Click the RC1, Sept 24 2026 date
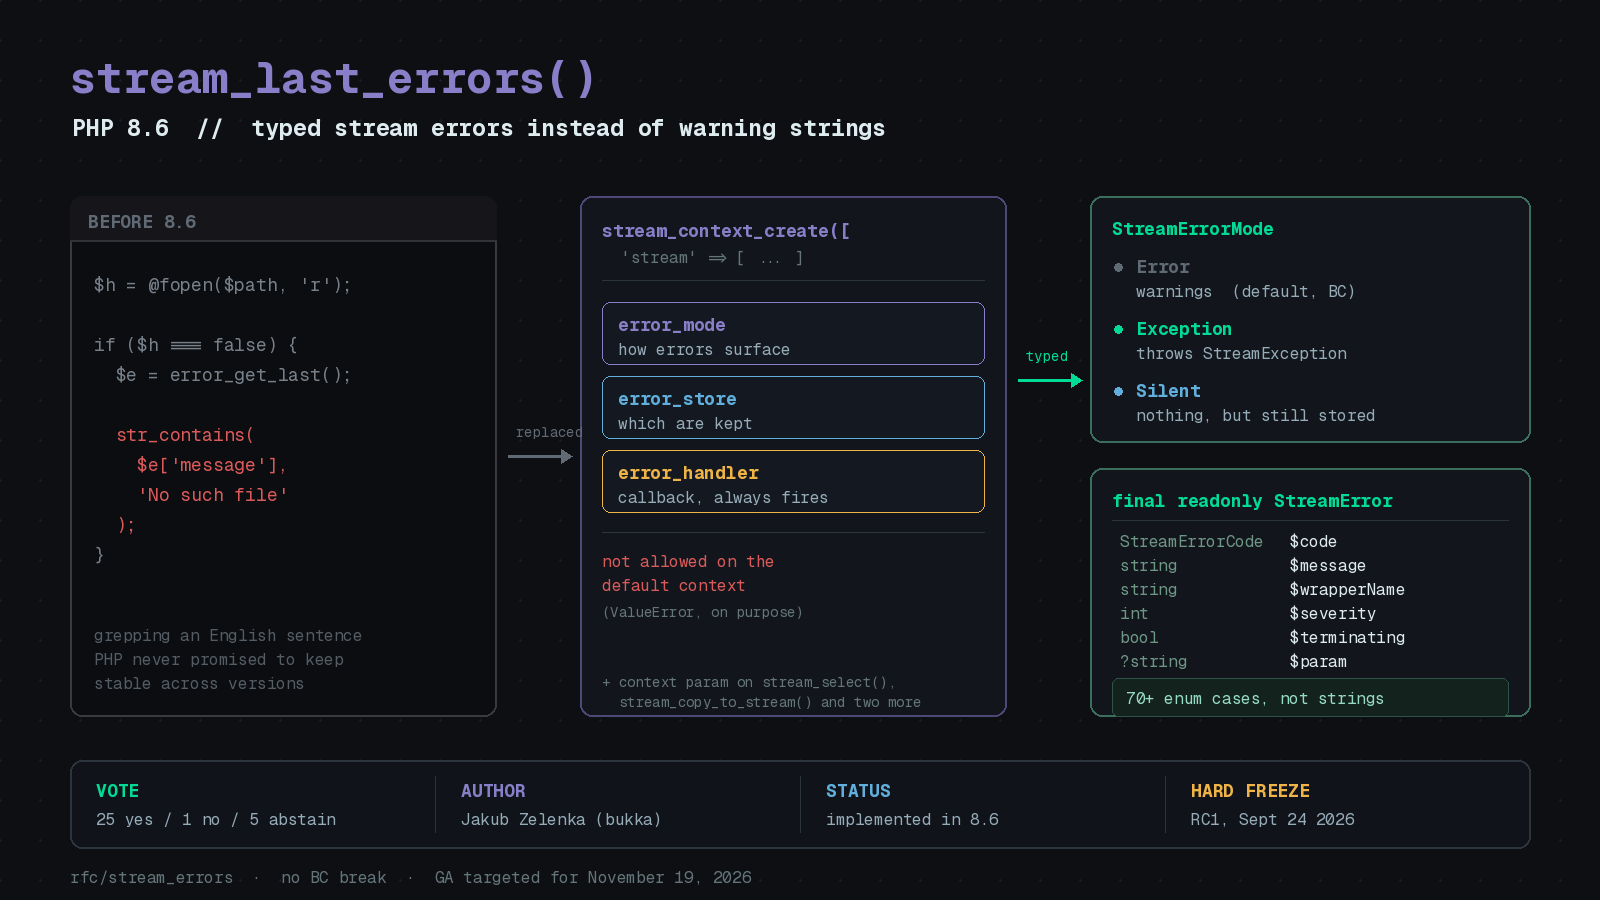 [1272, 820]
